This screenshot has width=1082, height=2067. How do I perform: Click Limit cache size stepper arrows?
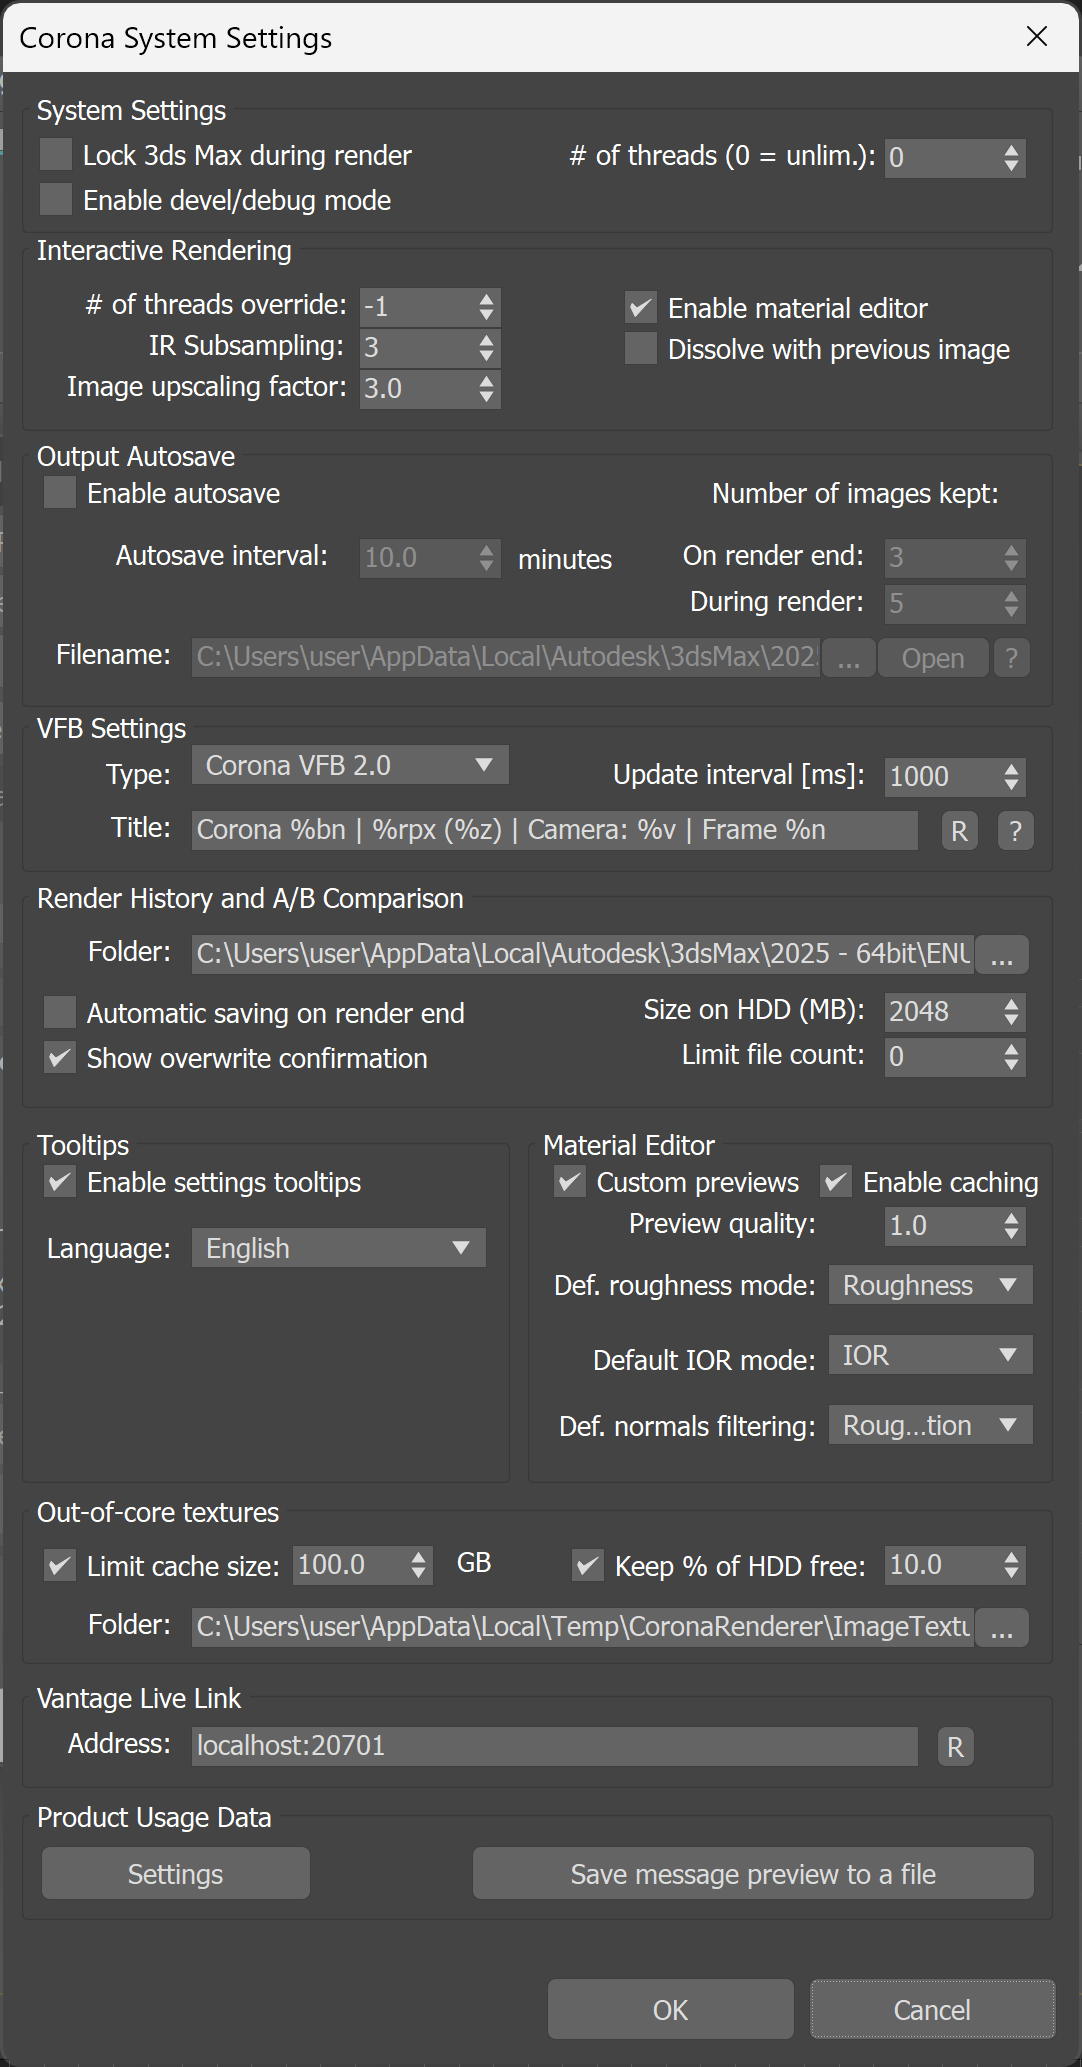point(419,1565)
